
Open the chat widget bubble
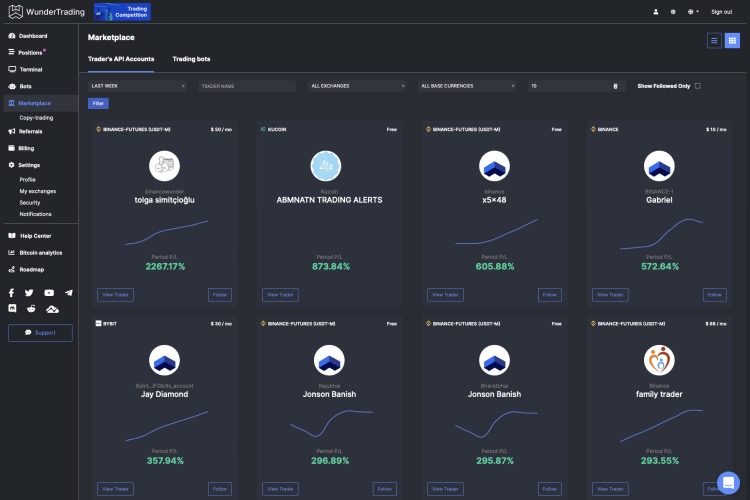(x=728, y=482)
